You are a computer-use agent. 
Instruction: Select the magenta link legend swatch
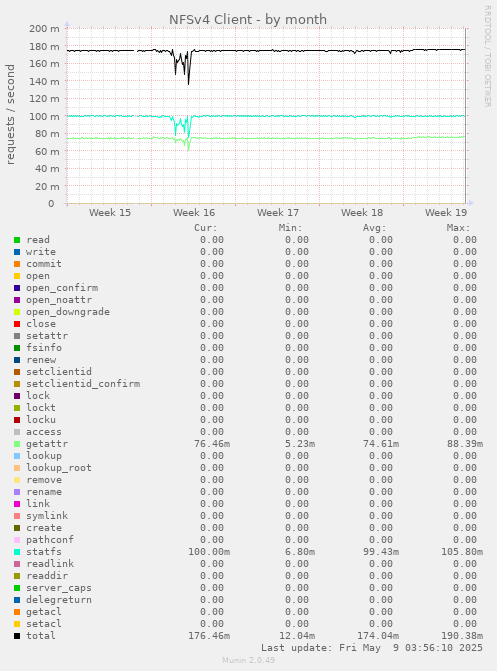pyautogui.click(x=17, y=504)
